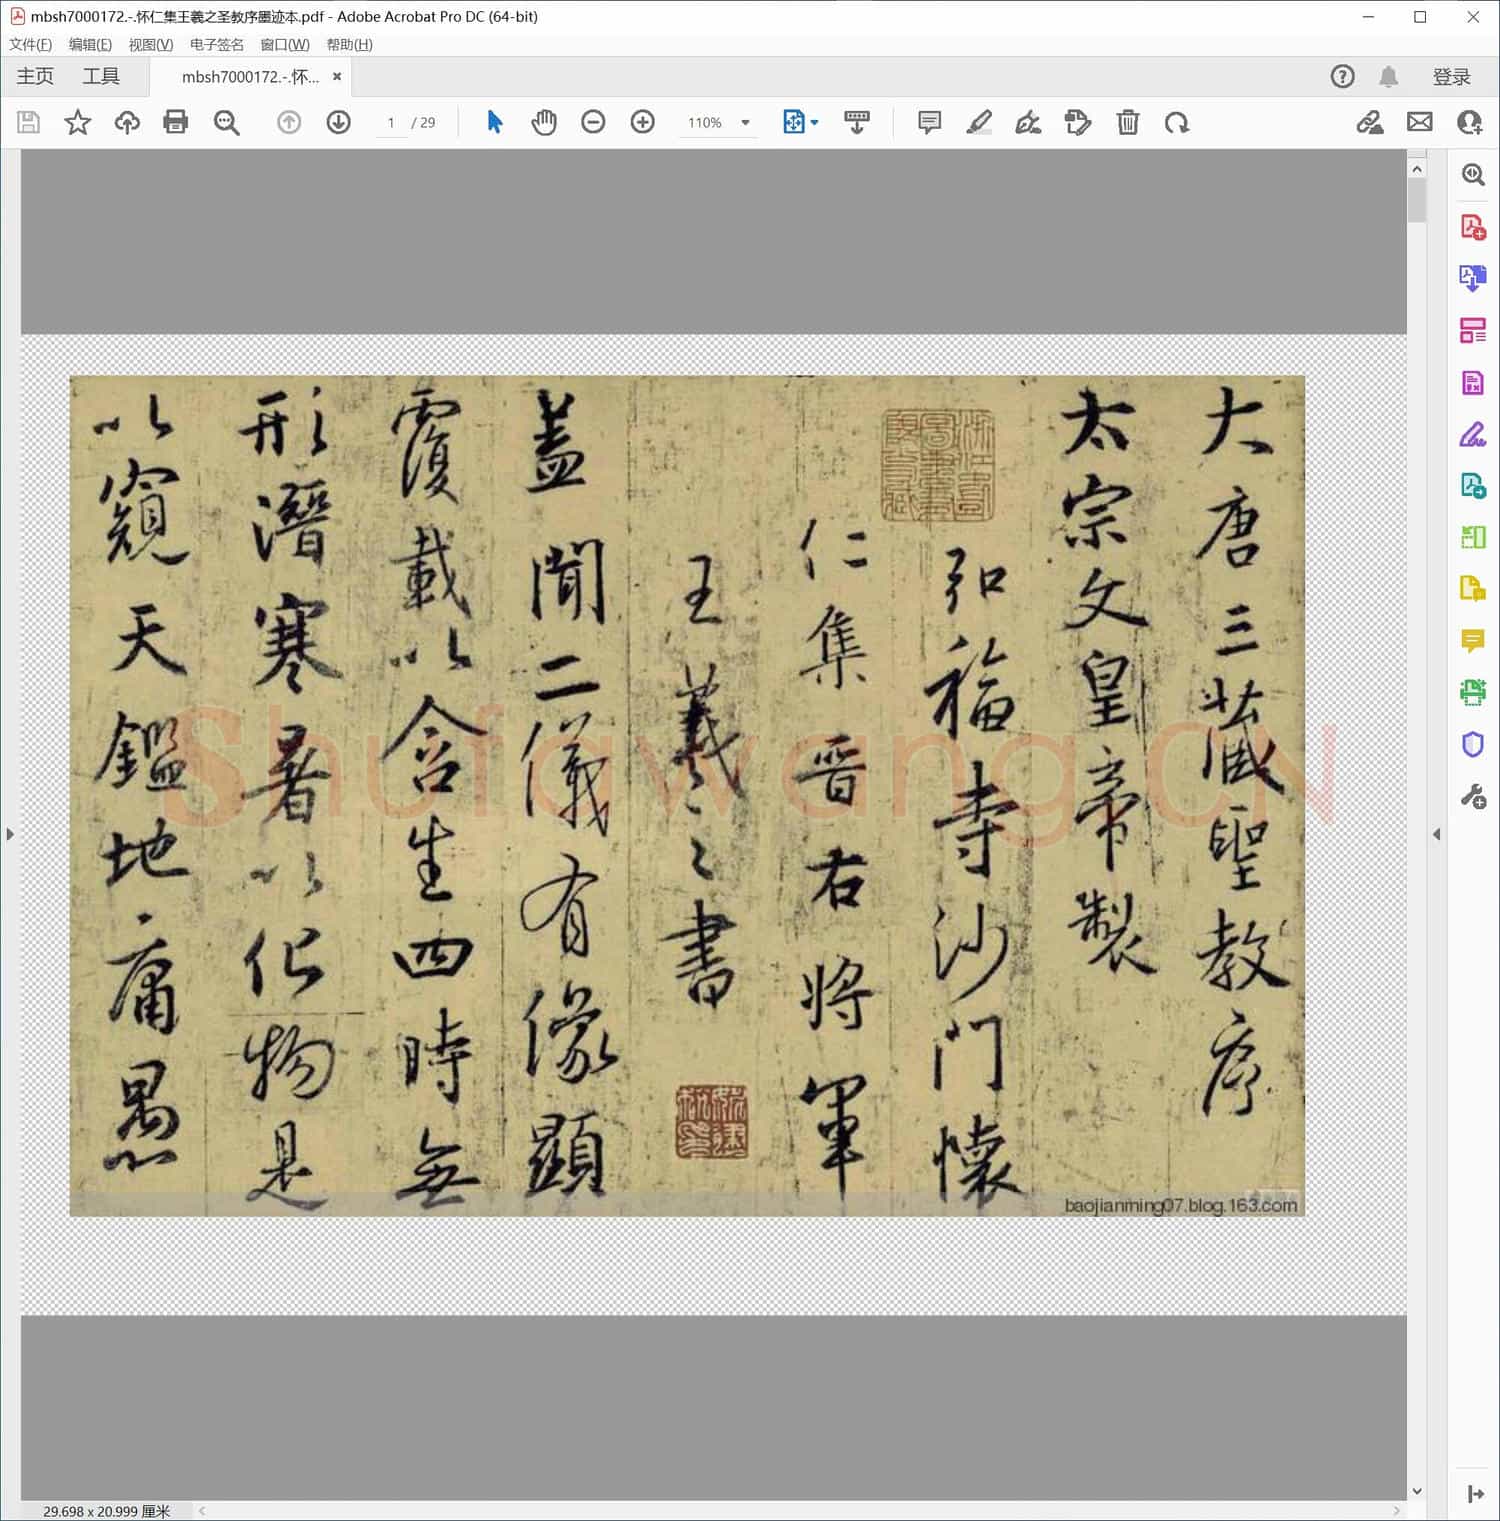
Task: Click the delete trash icon
Action: [1127, 122]
